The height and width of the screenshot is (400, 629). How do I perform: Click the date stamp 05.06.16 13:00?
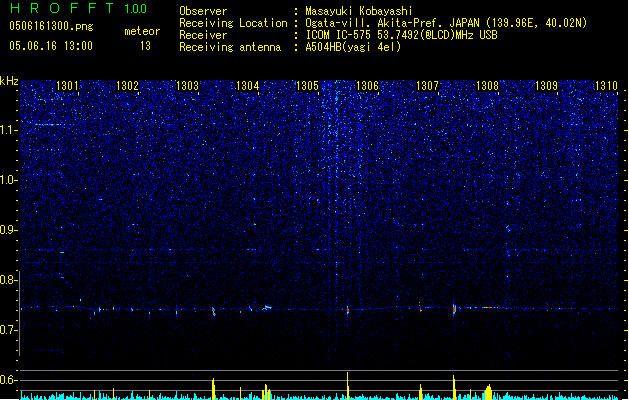click(51, 46)
